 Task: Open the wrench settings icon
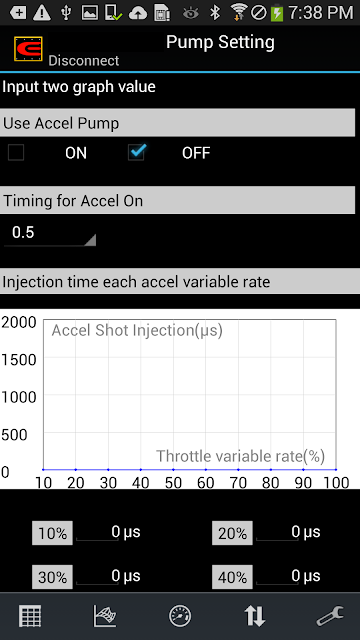click(x=330, y=616)
